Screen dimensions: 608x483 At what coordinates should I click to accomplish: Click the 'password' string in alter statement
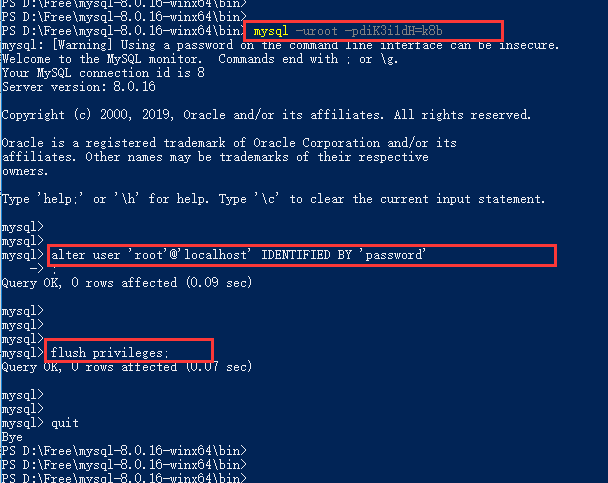393,255
